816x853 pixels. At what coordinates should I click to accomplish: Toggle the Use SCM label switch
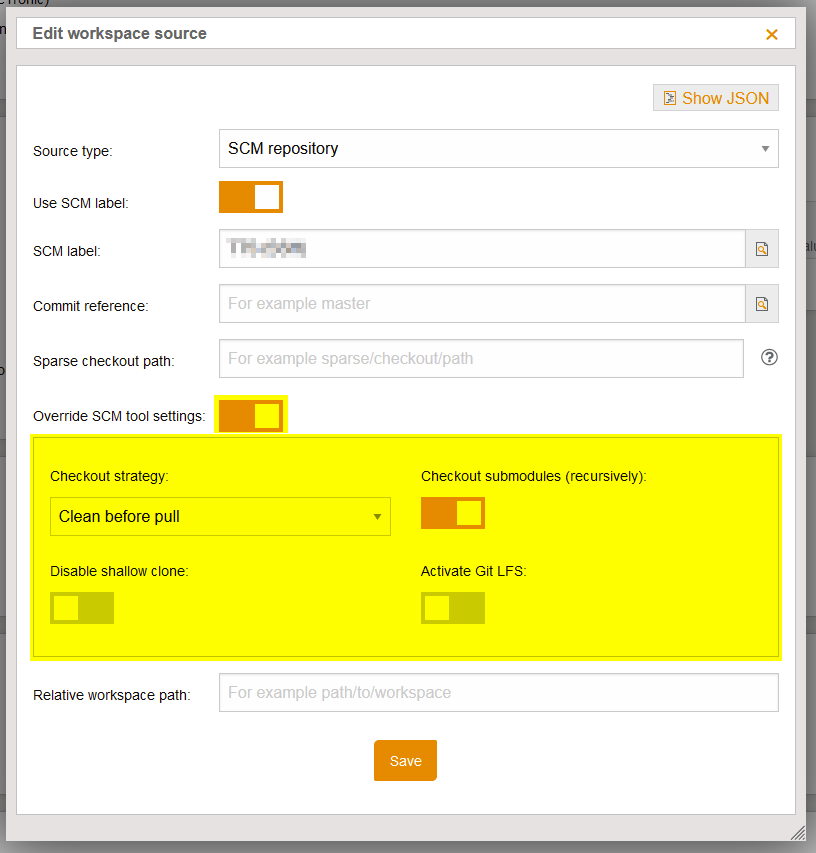251,197
